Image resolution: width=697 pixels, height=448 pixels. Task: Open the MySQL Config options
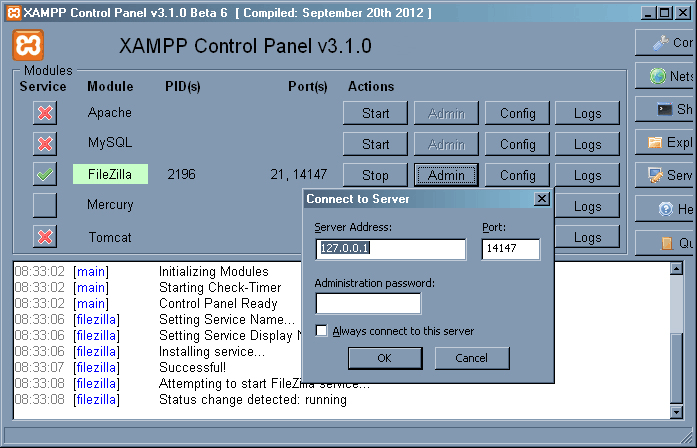[518, 144]
